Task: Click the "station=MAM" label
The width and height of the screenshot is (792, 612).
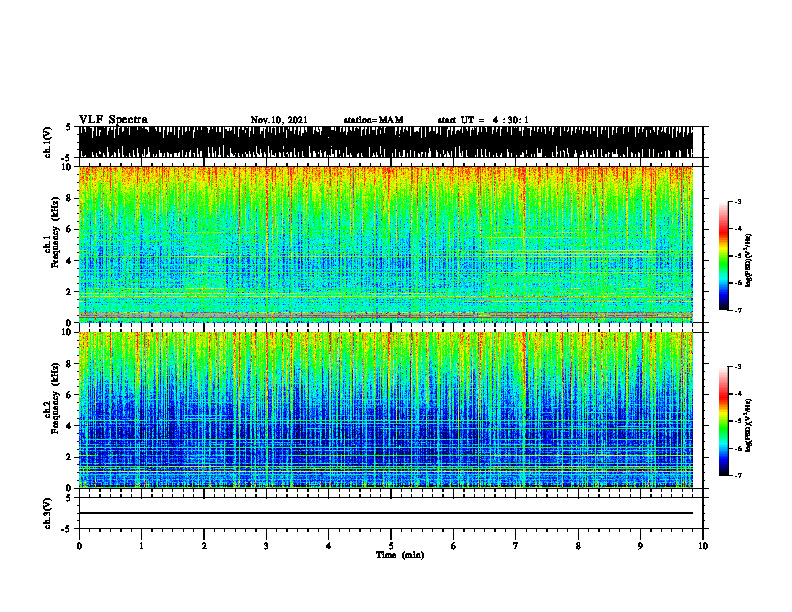Action: coord(373,120)
